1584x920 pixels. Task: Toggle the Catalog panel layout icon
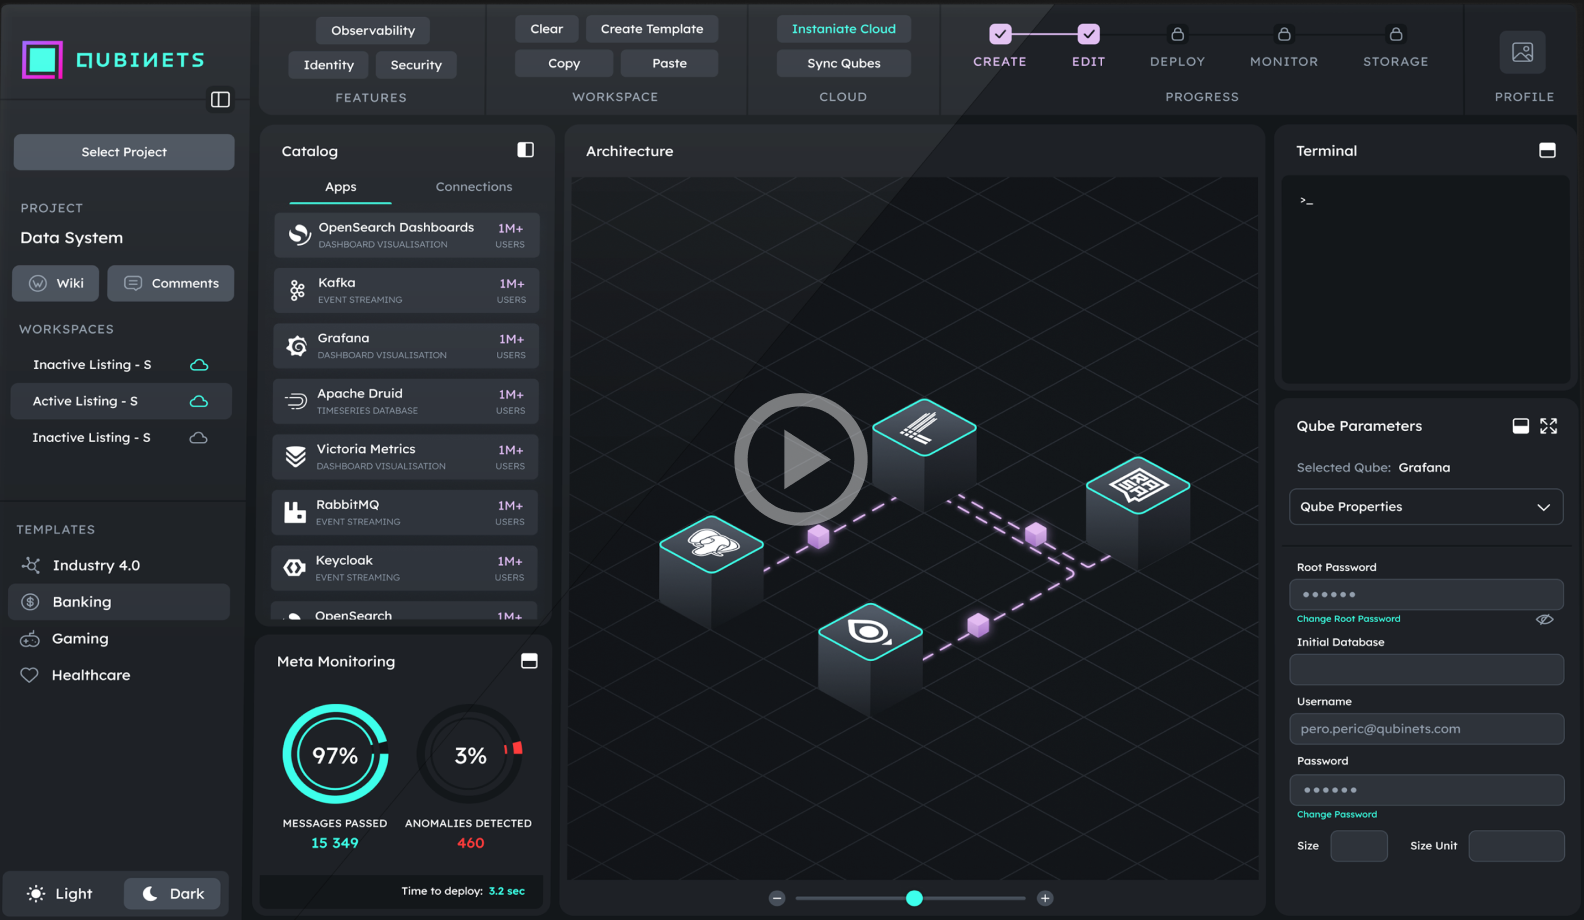click(525, 150)
